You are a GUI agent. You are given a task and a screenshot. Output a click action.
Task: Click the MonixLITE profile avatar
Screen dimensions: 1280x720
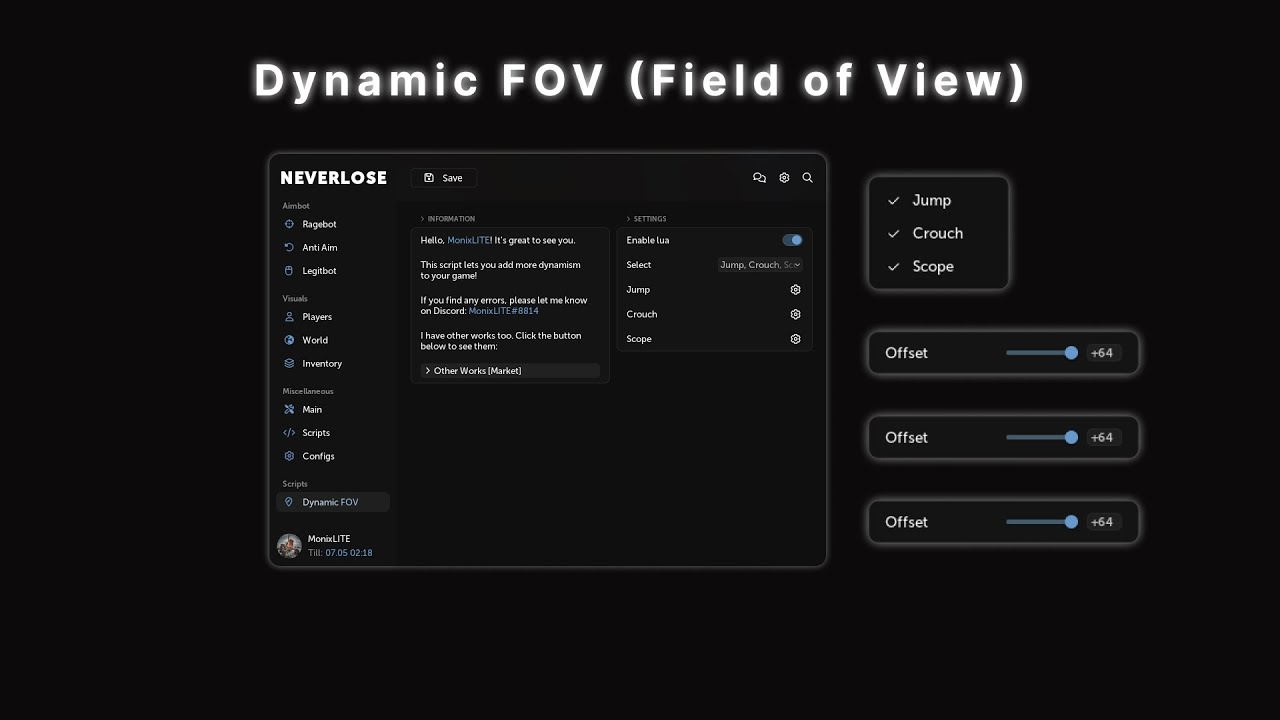pyautogui.click(x=289, y=546)
